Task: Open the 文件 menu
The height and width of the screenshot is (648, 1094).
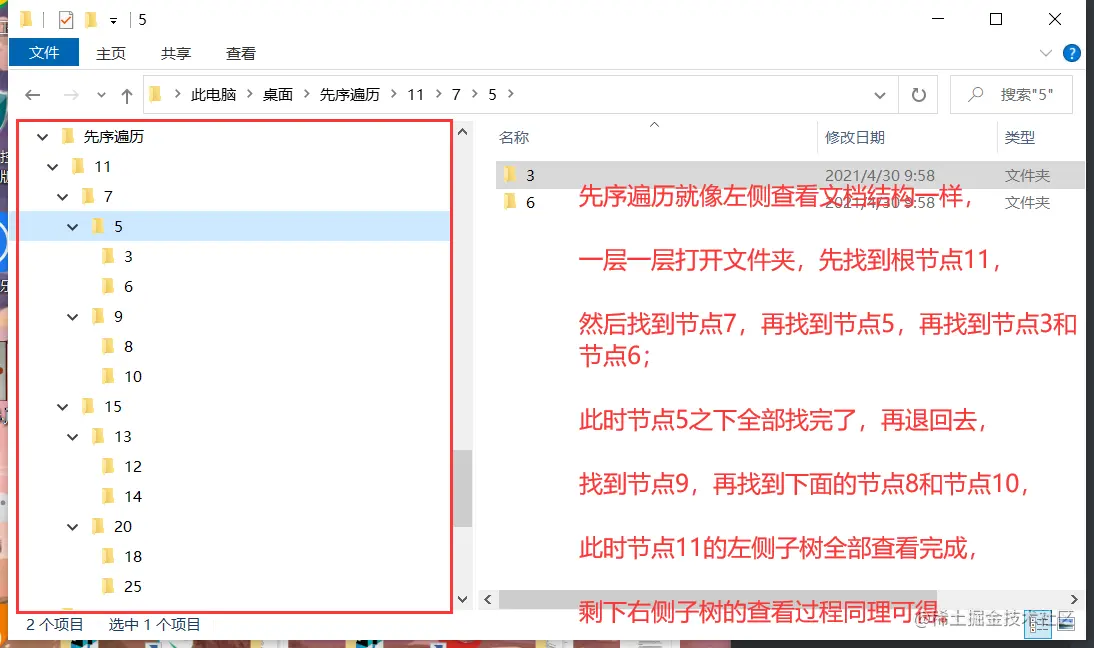Action: [x=43, y=53]
